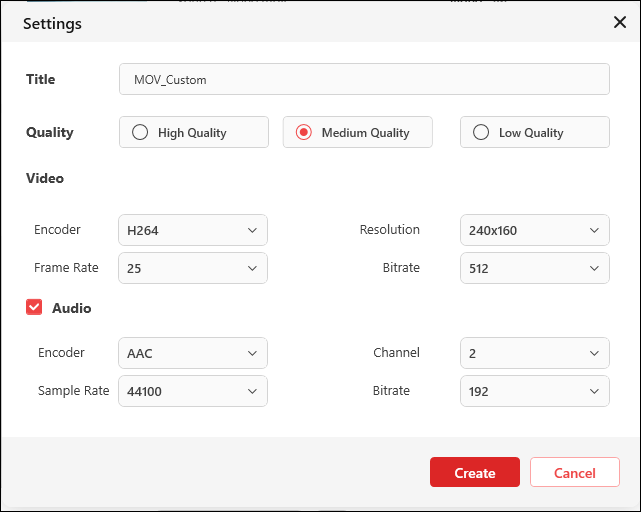Click the chevron arrow in Sample Rate box
Image resolution: width=641 pixels, height=512 pixels.
pyautogui.click(x=252, y=391)
